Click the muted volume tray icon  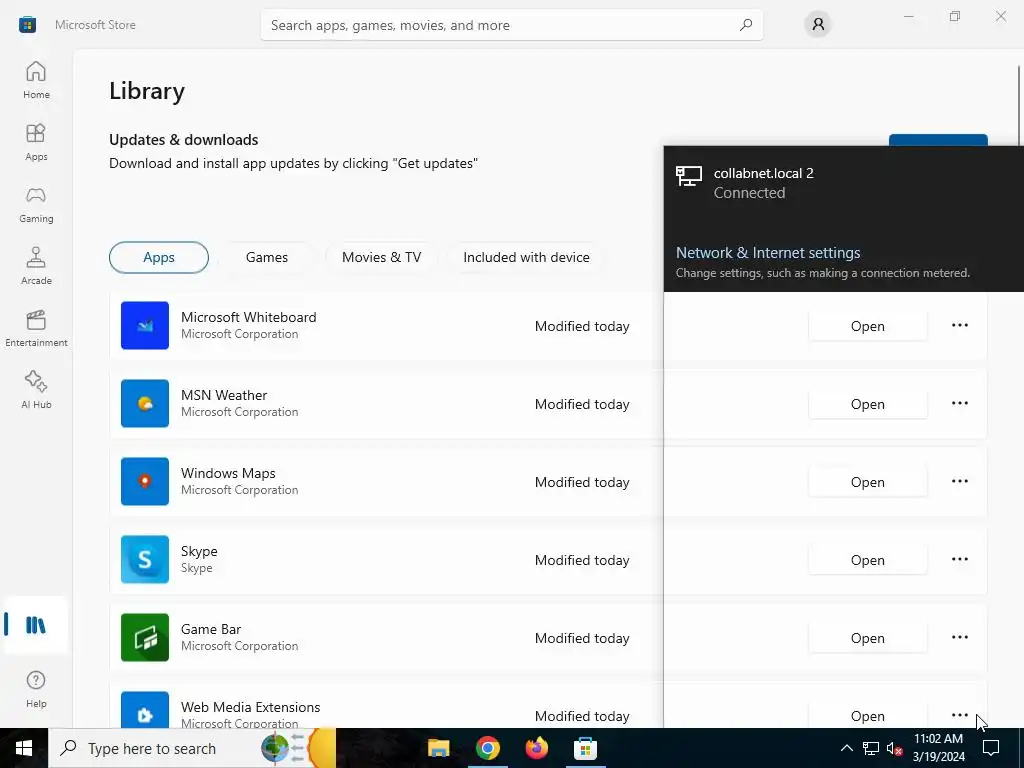click(x=895, y=748)
